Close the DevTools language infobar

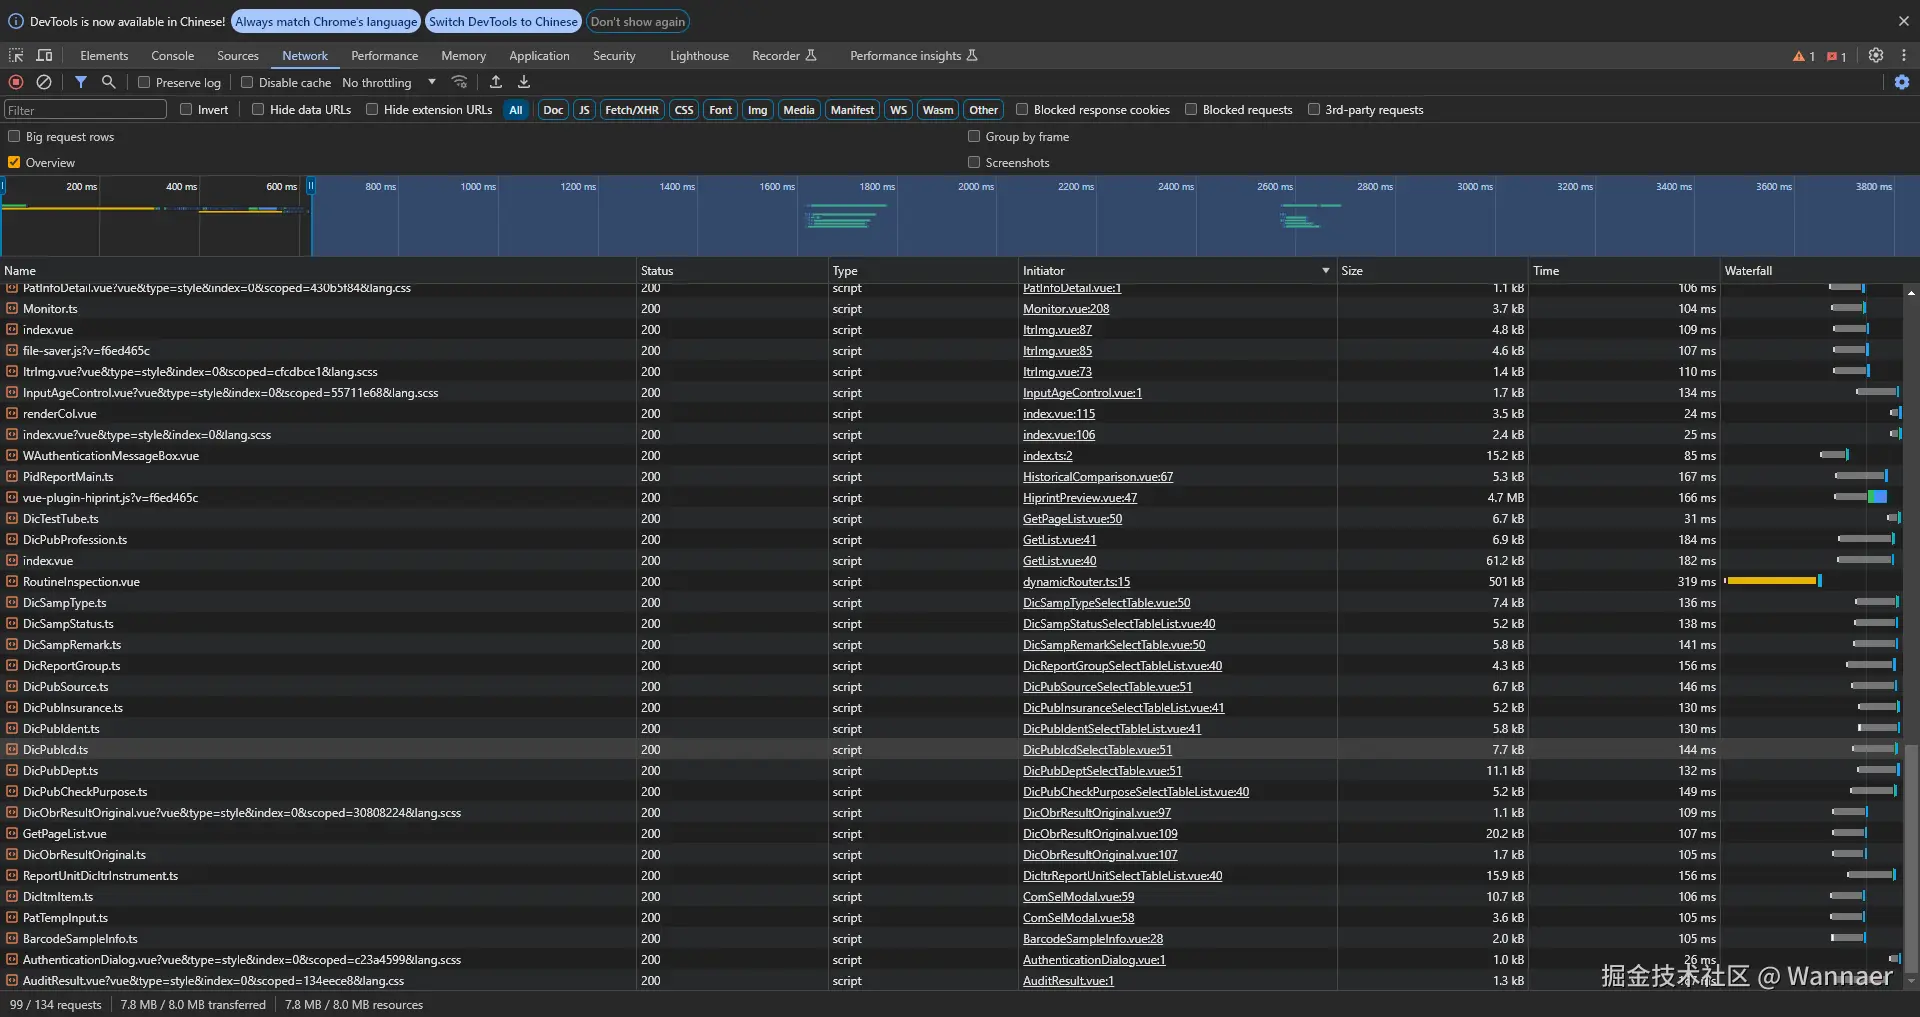(x=1903, y=21)
